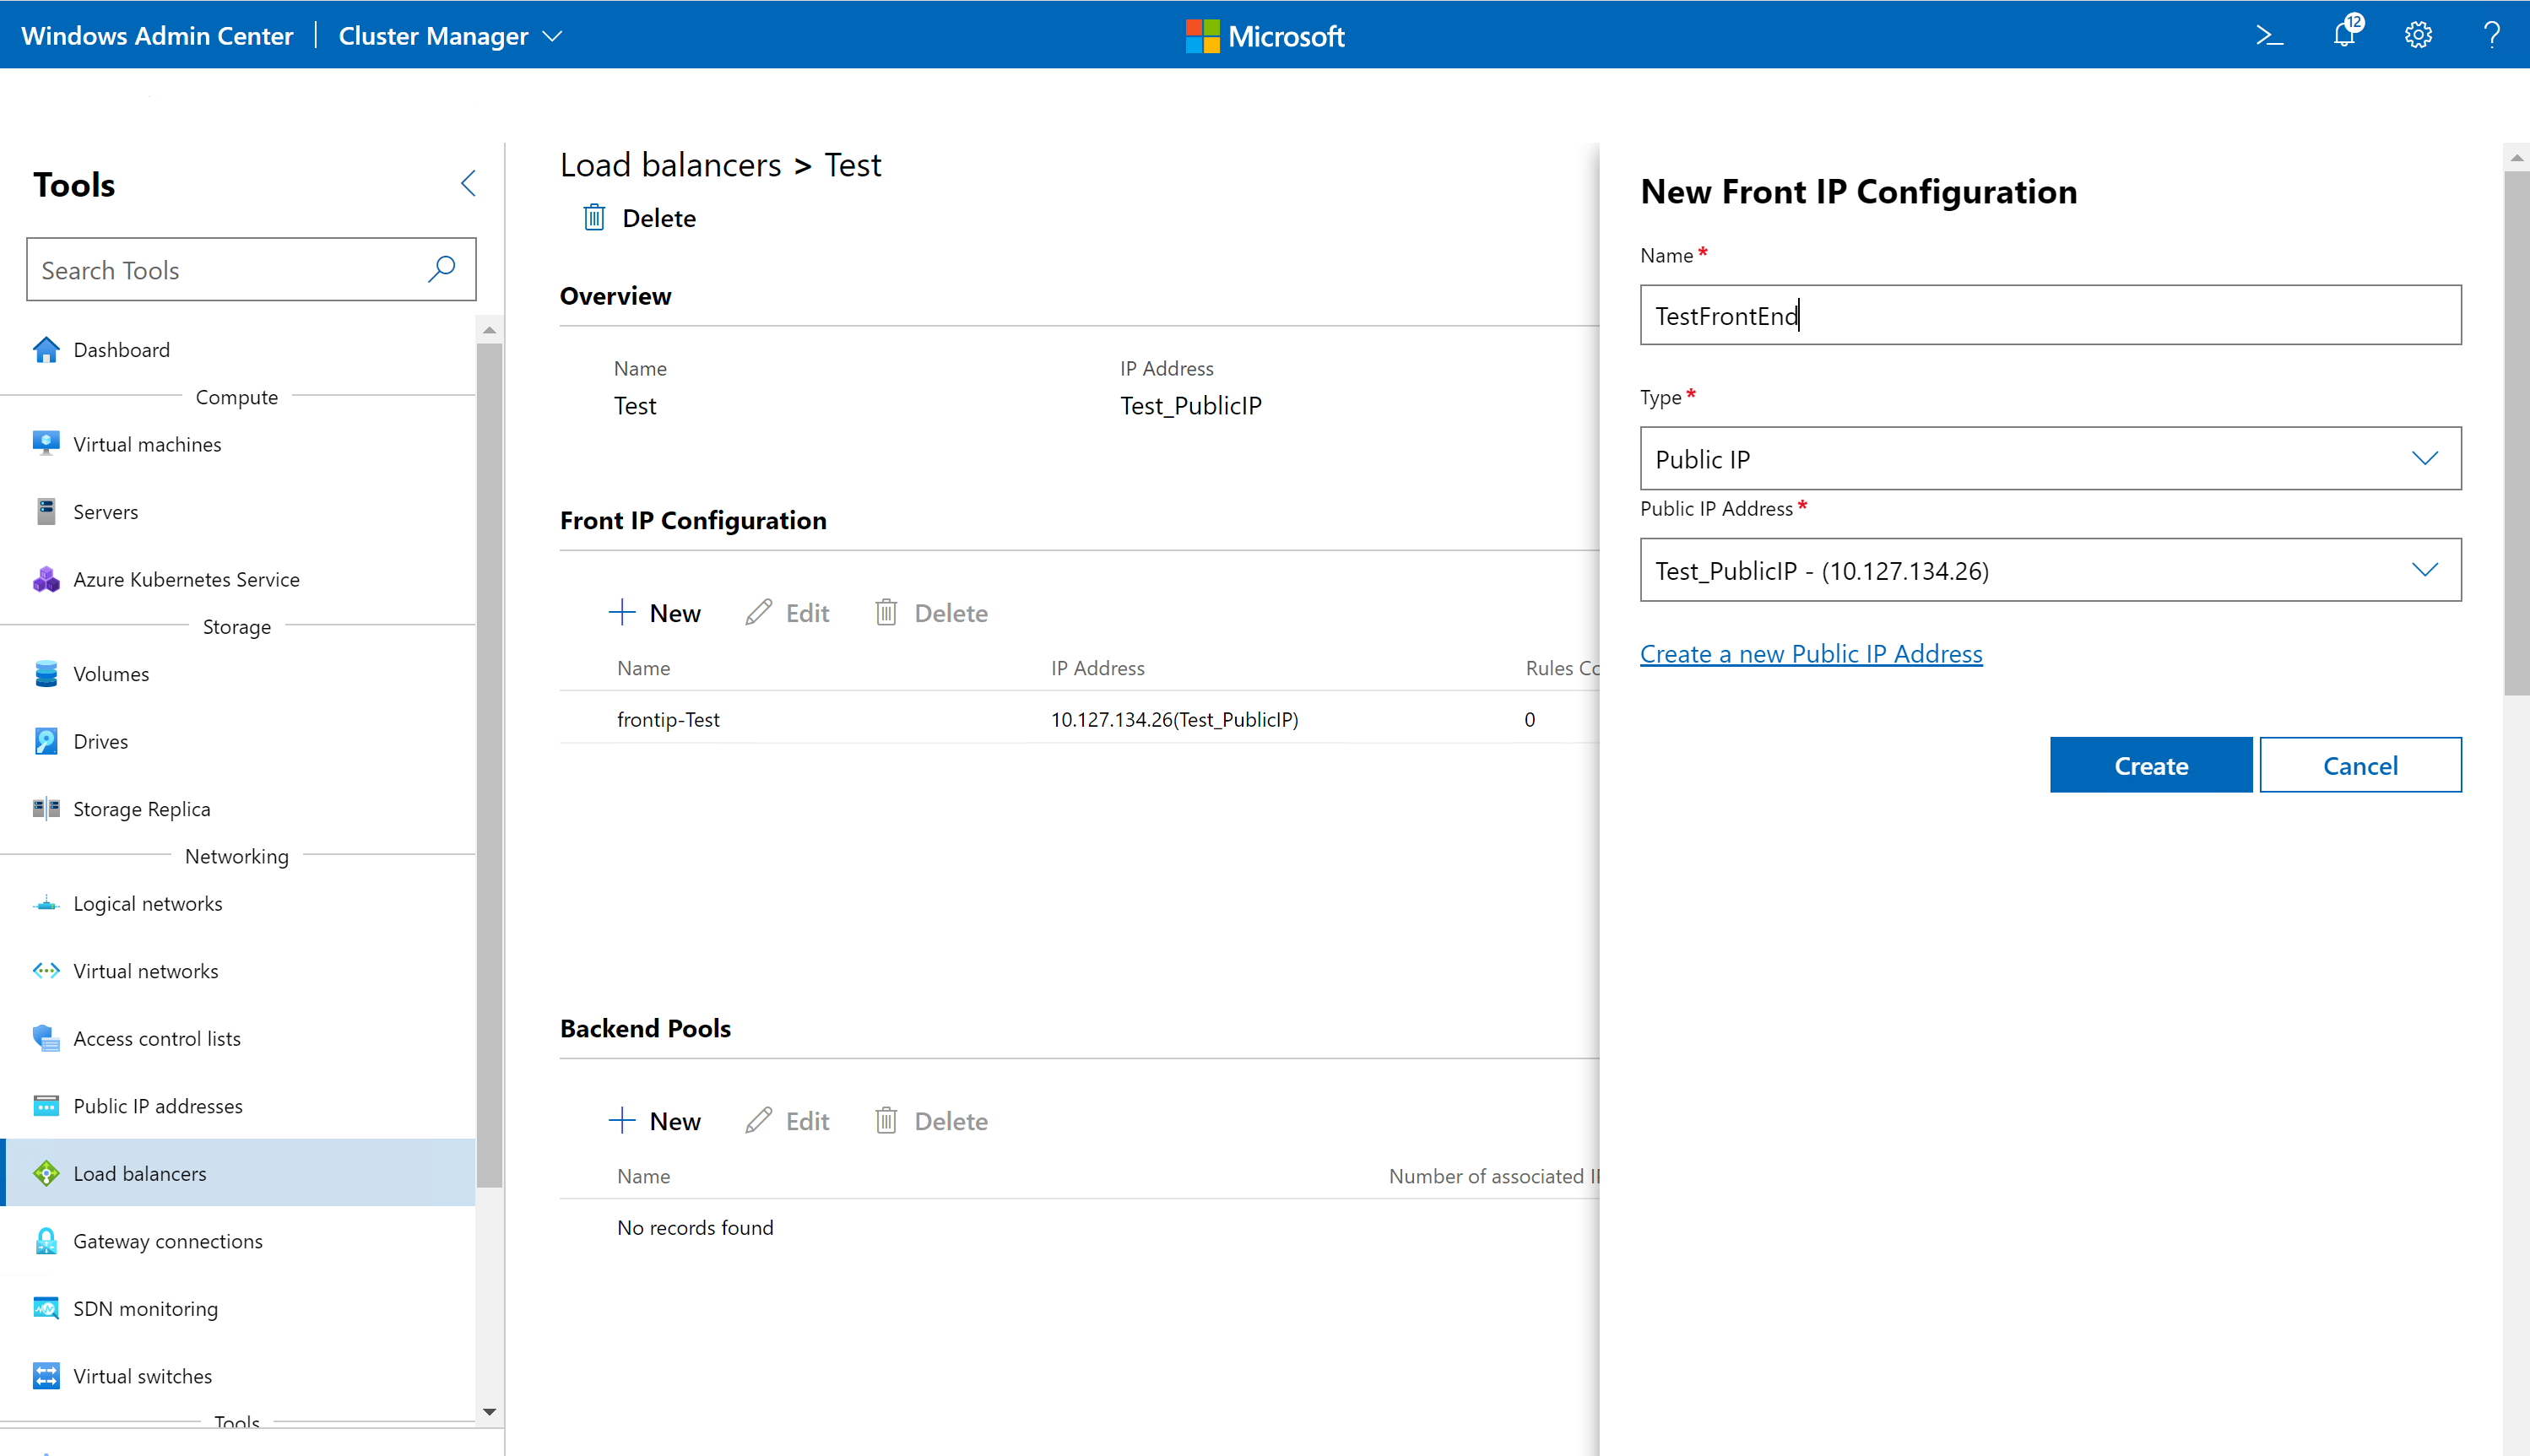This screenshot has height=1456, width=2530.
Task: Open Dashboard in Tools menu
Action: (121, 350)
